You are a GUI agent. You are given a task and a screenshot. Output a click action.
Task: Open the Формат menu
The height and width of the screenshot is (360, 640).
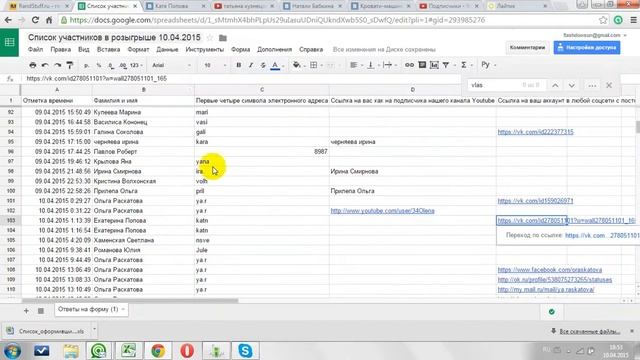pyautogui.click(x=138, y=49)
